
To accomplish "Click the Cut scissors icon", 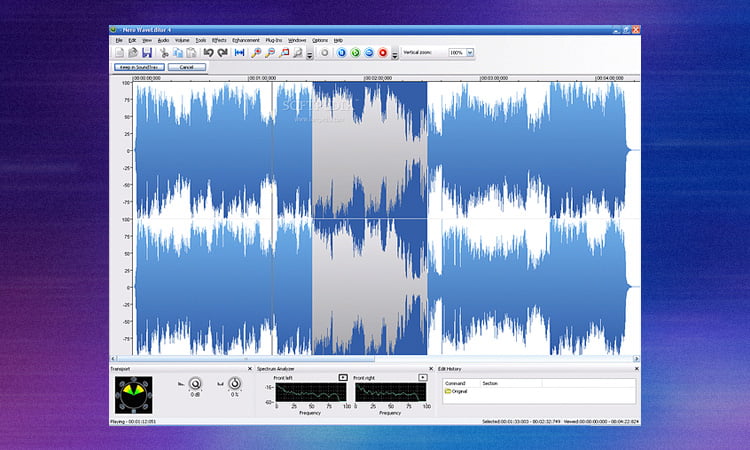I will (164, 52).
